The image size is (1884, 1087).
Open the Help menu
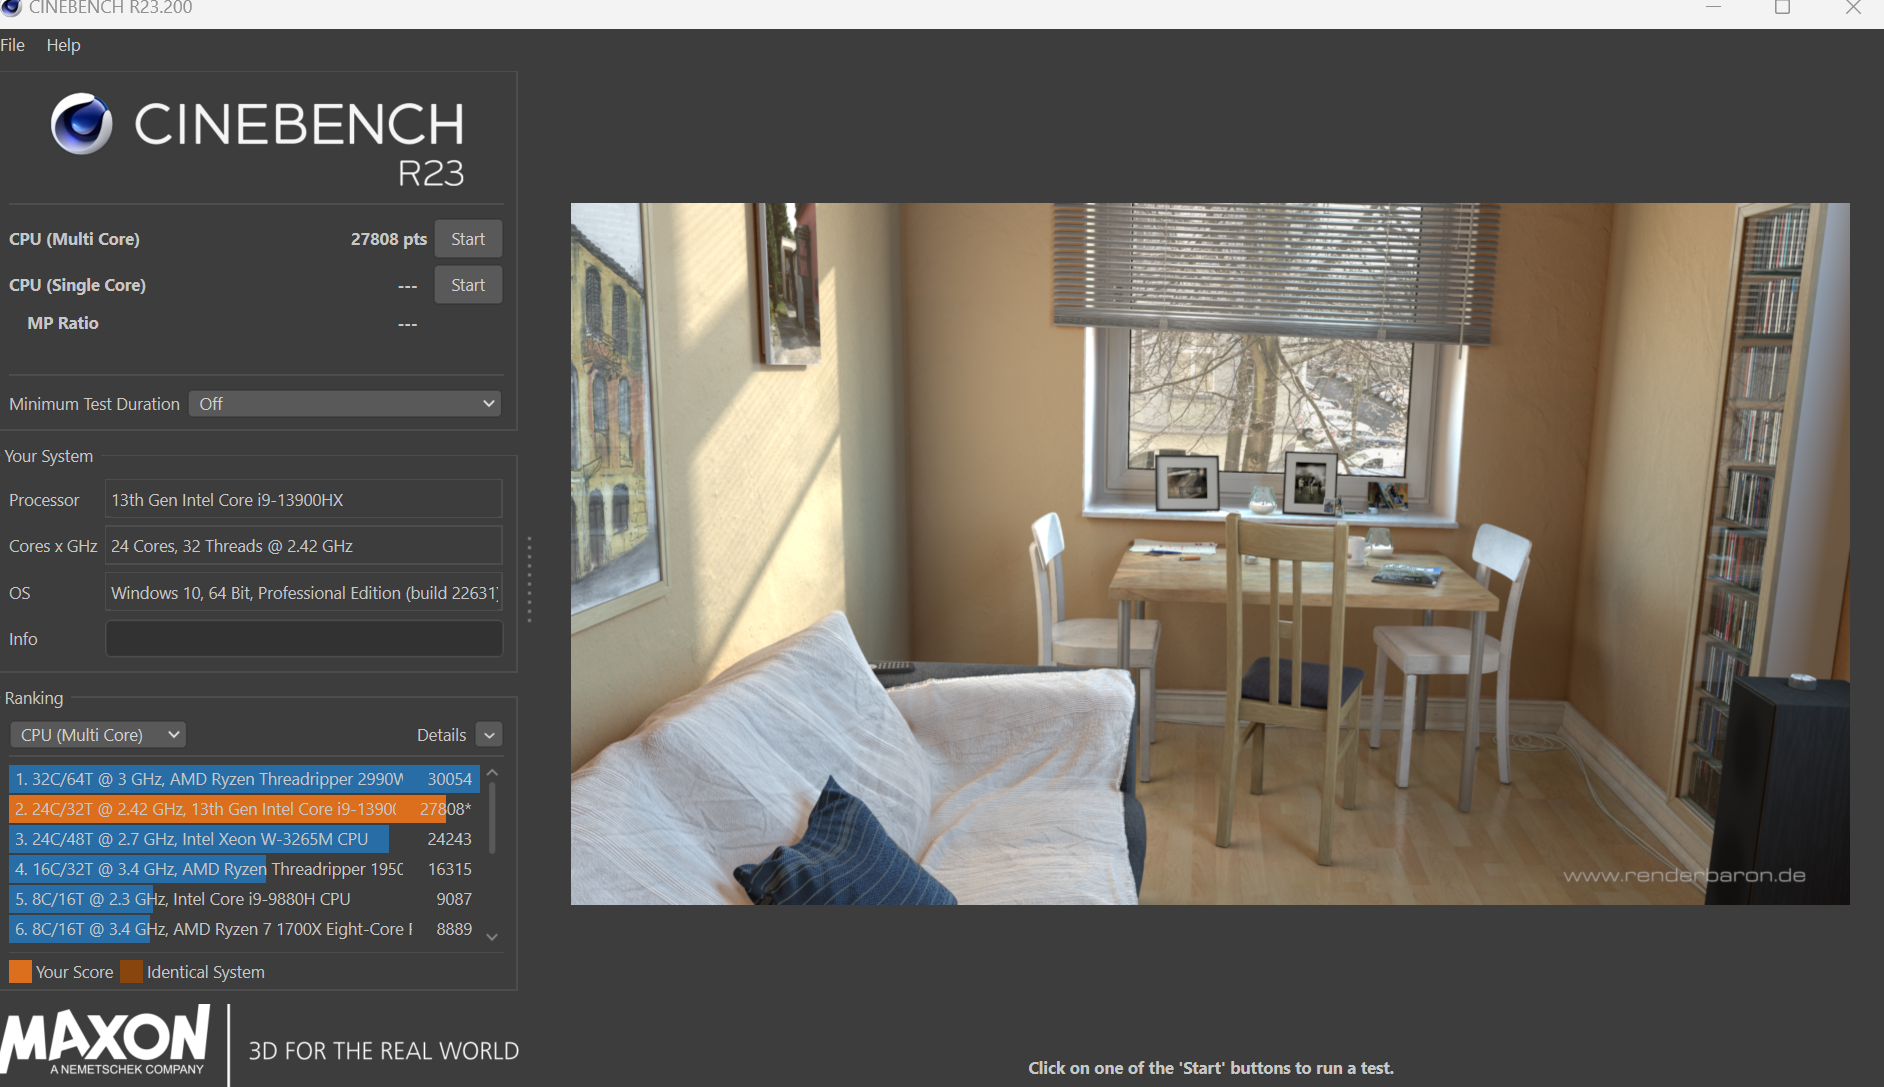click(63, 45)
